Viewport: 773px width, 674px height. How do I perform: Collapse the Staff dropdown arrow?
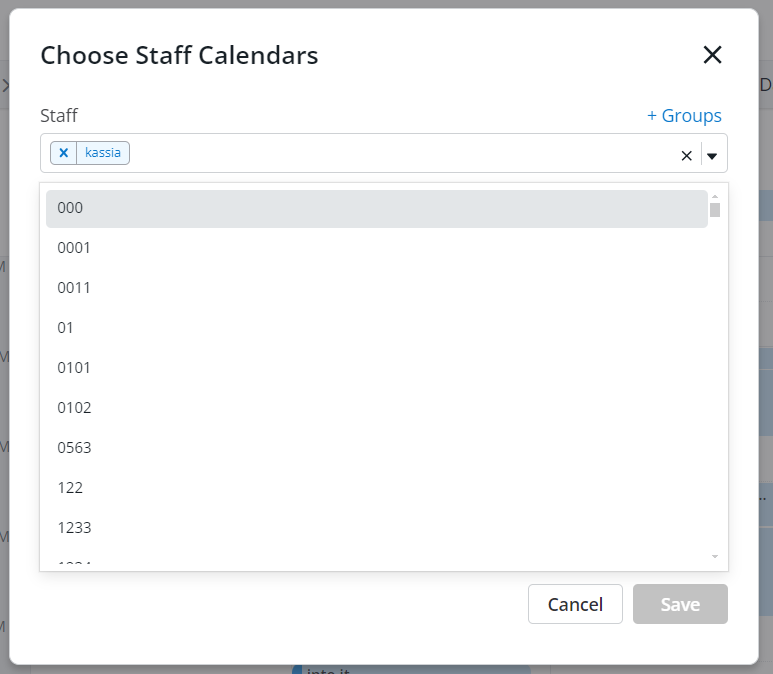[712, 156]
